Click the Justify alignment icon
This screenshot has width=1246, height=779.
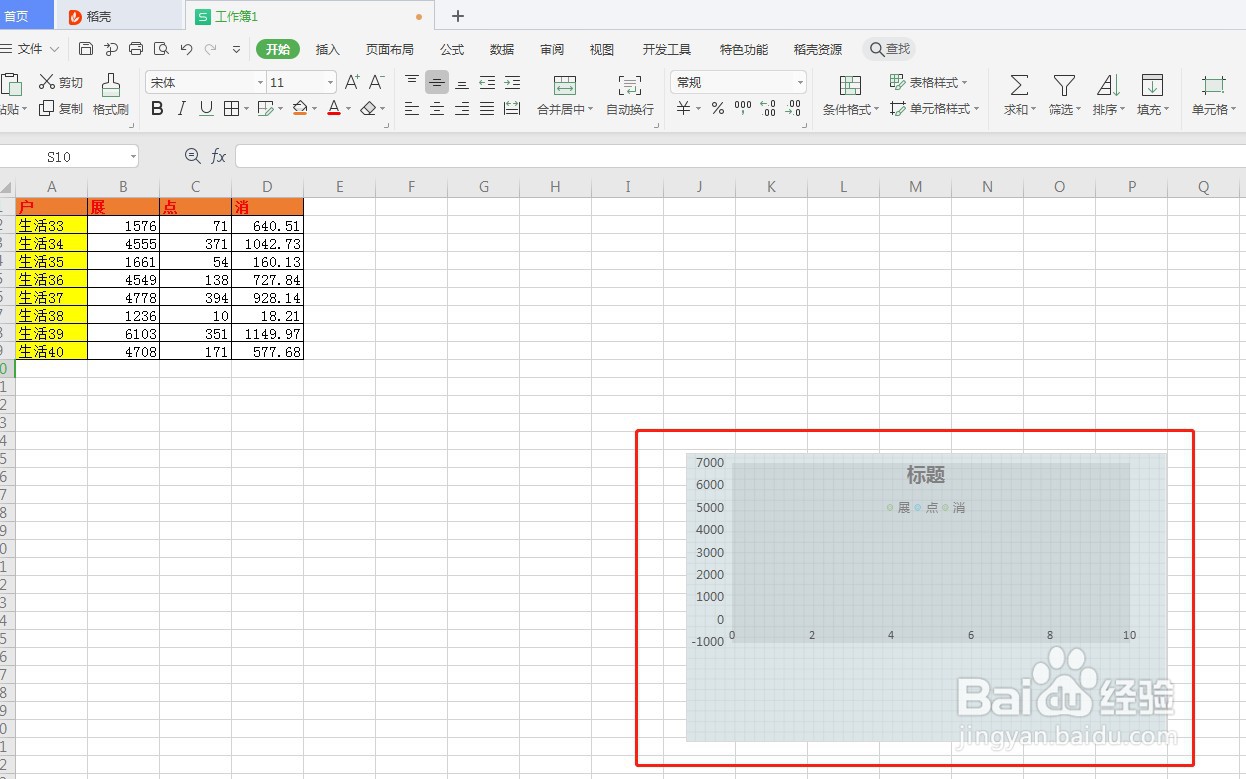487,108
